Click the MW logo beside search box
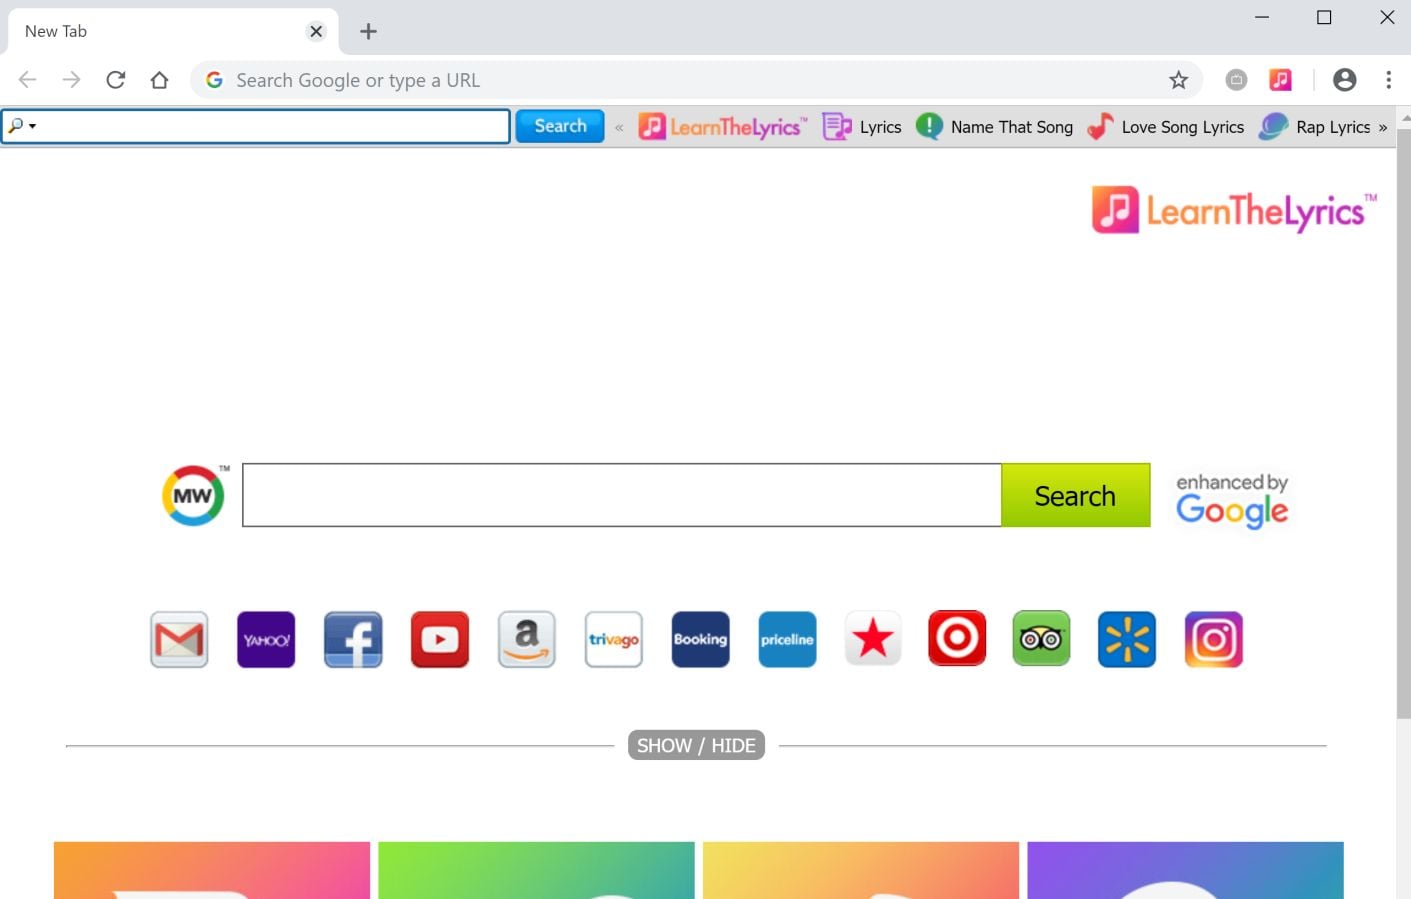This screenshot has height=899, width=1411. click(194, 495)
